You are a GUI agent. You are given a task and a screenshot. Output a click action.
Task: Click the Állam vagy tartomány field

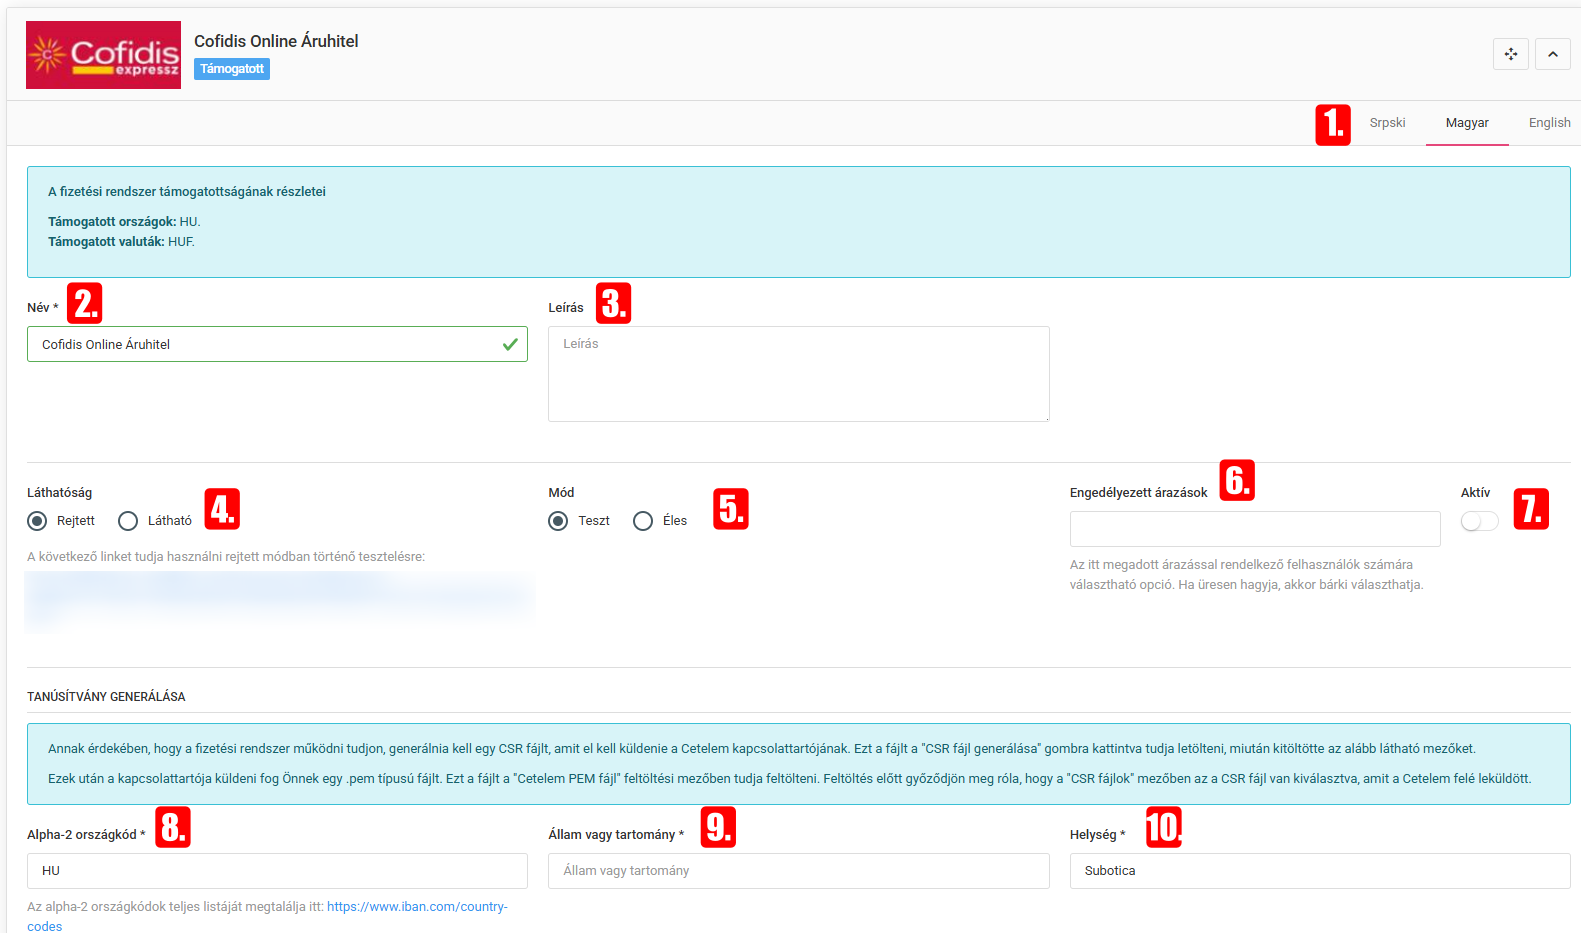798,871
